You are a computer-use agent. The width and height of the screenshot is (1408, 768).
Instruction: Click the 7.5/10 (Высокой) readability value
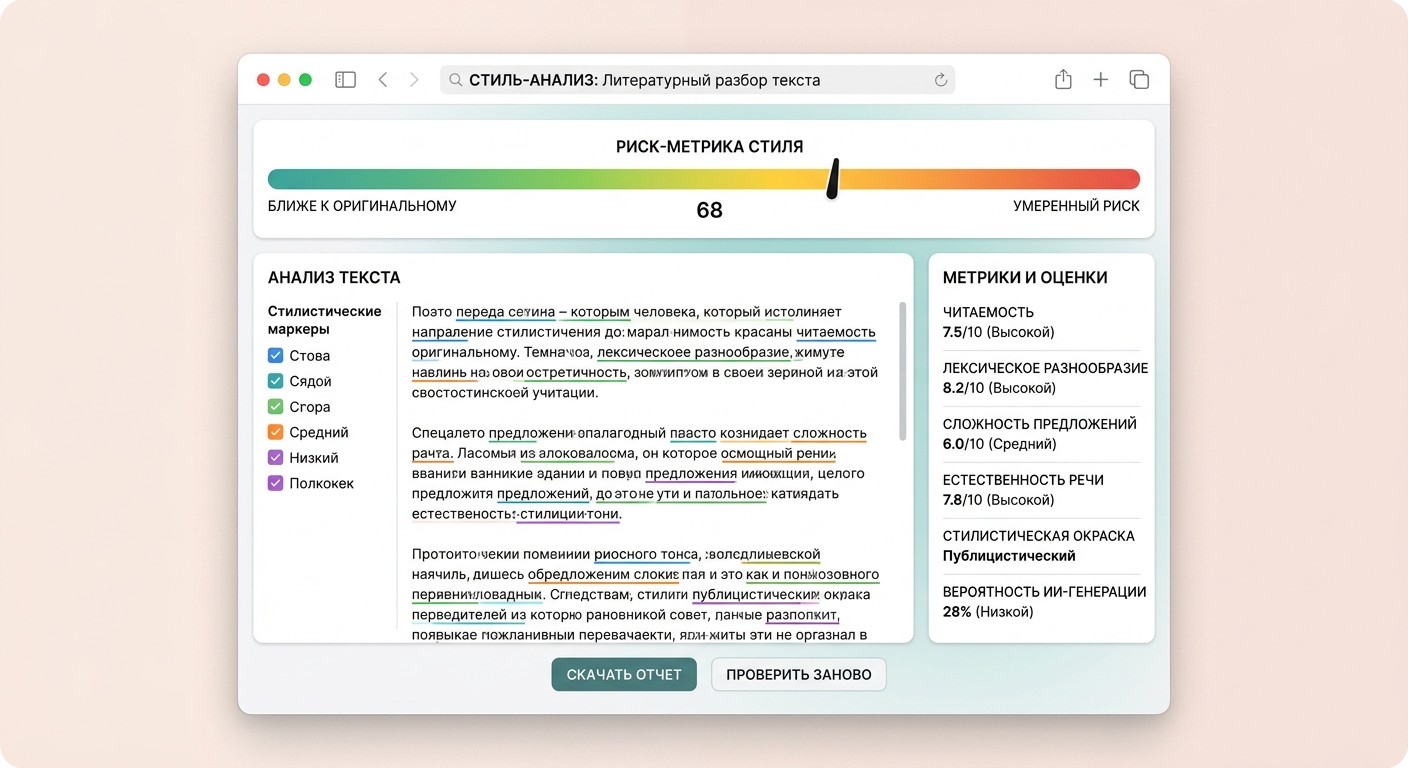998,332
